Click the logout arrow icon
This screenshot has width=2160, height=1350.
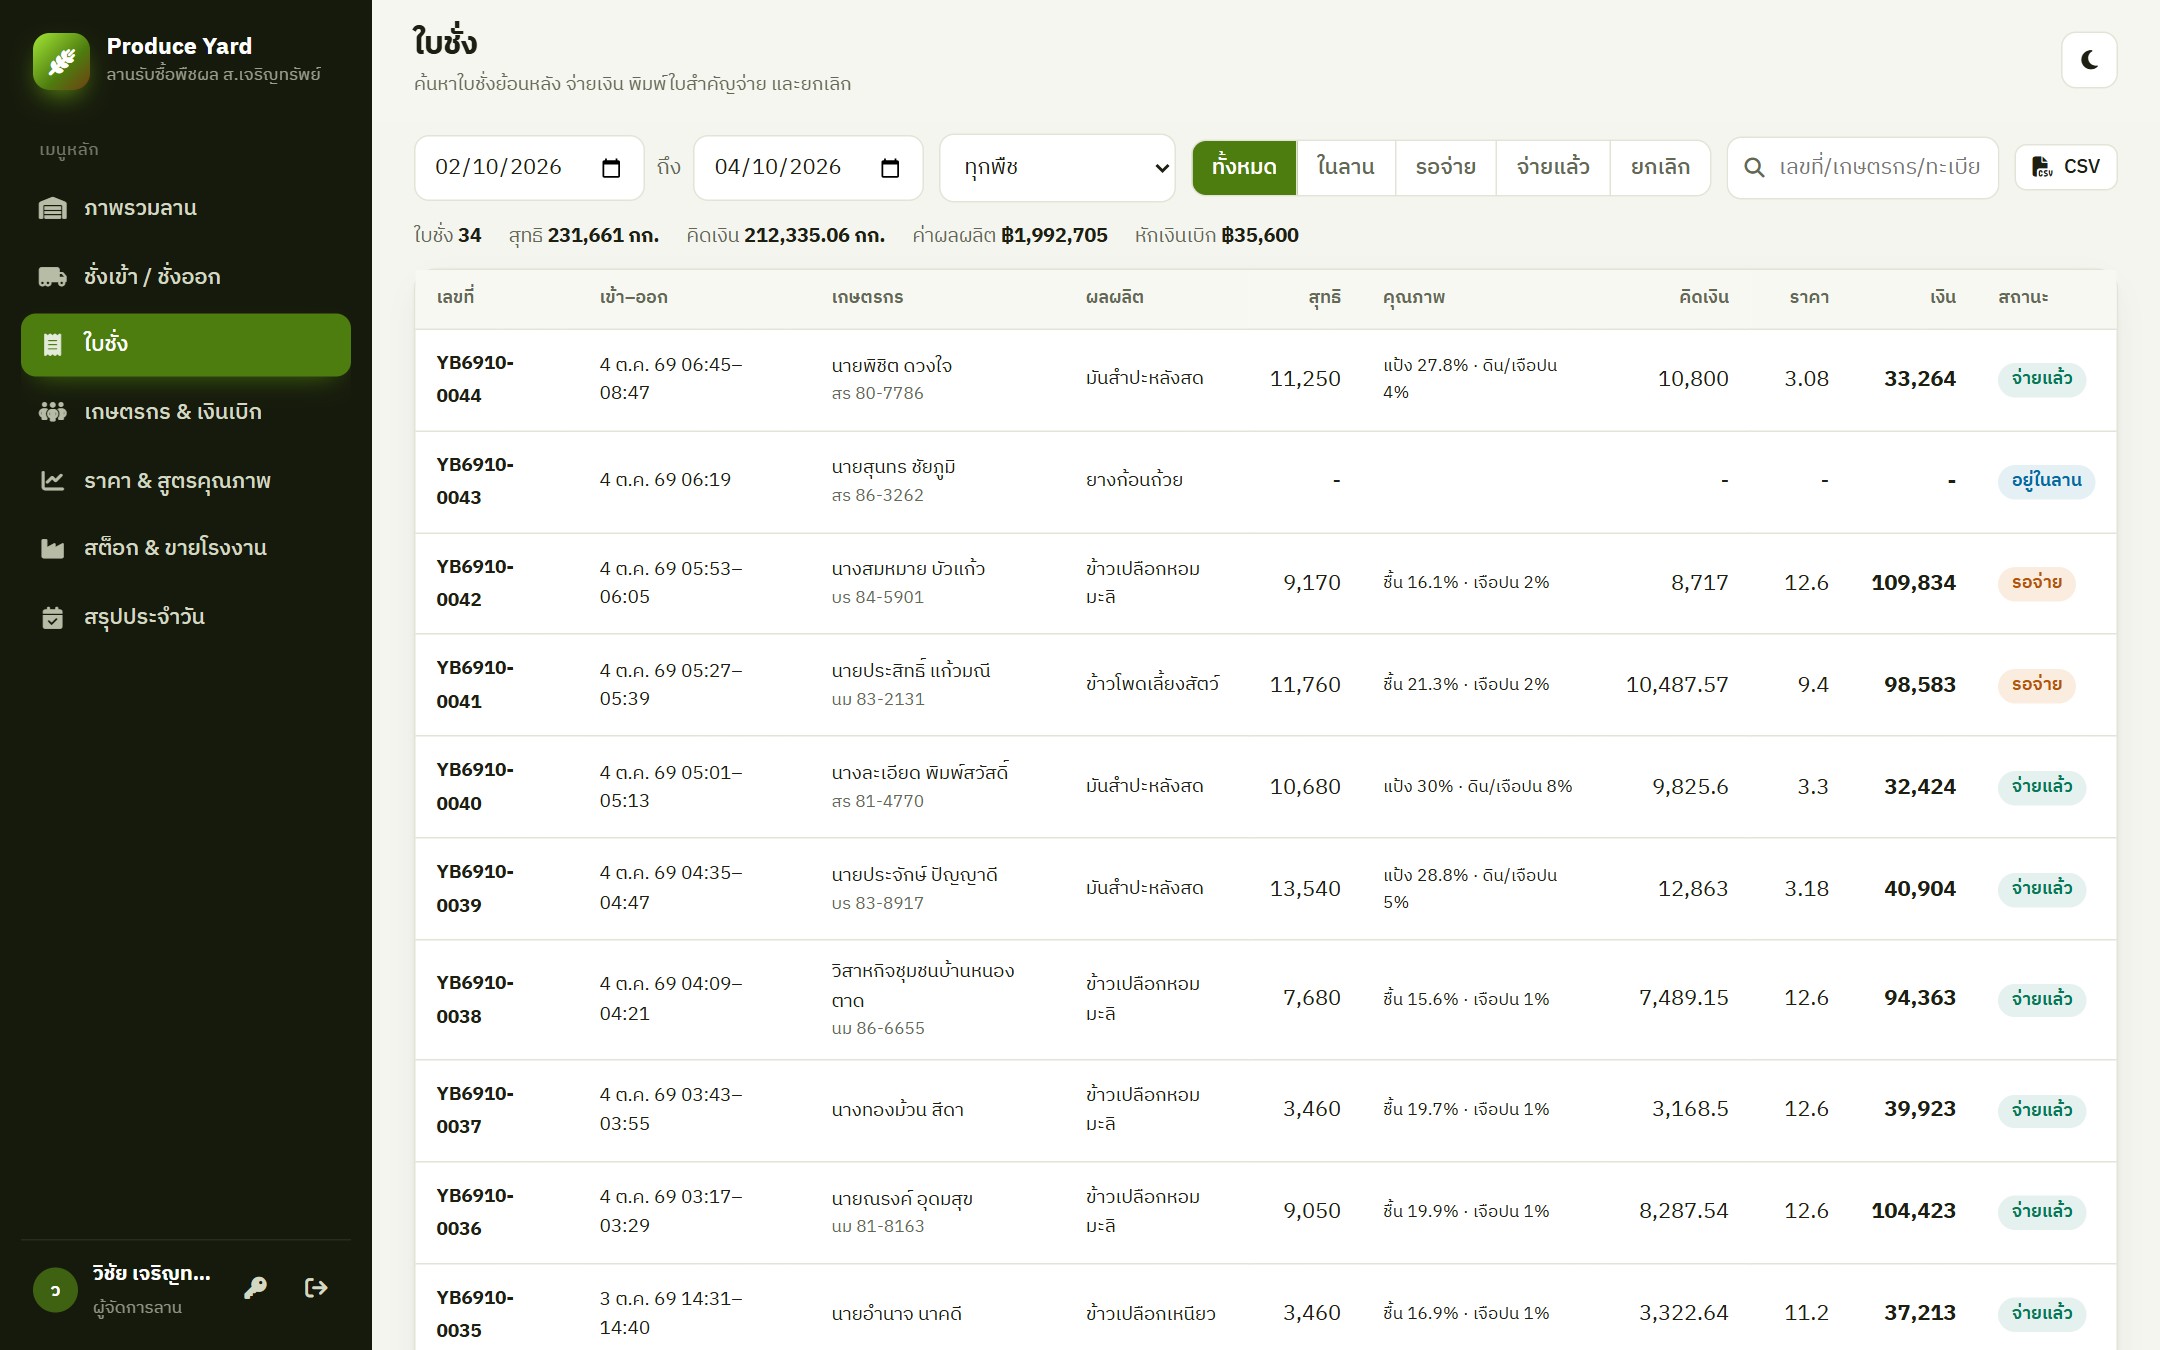316,1288
